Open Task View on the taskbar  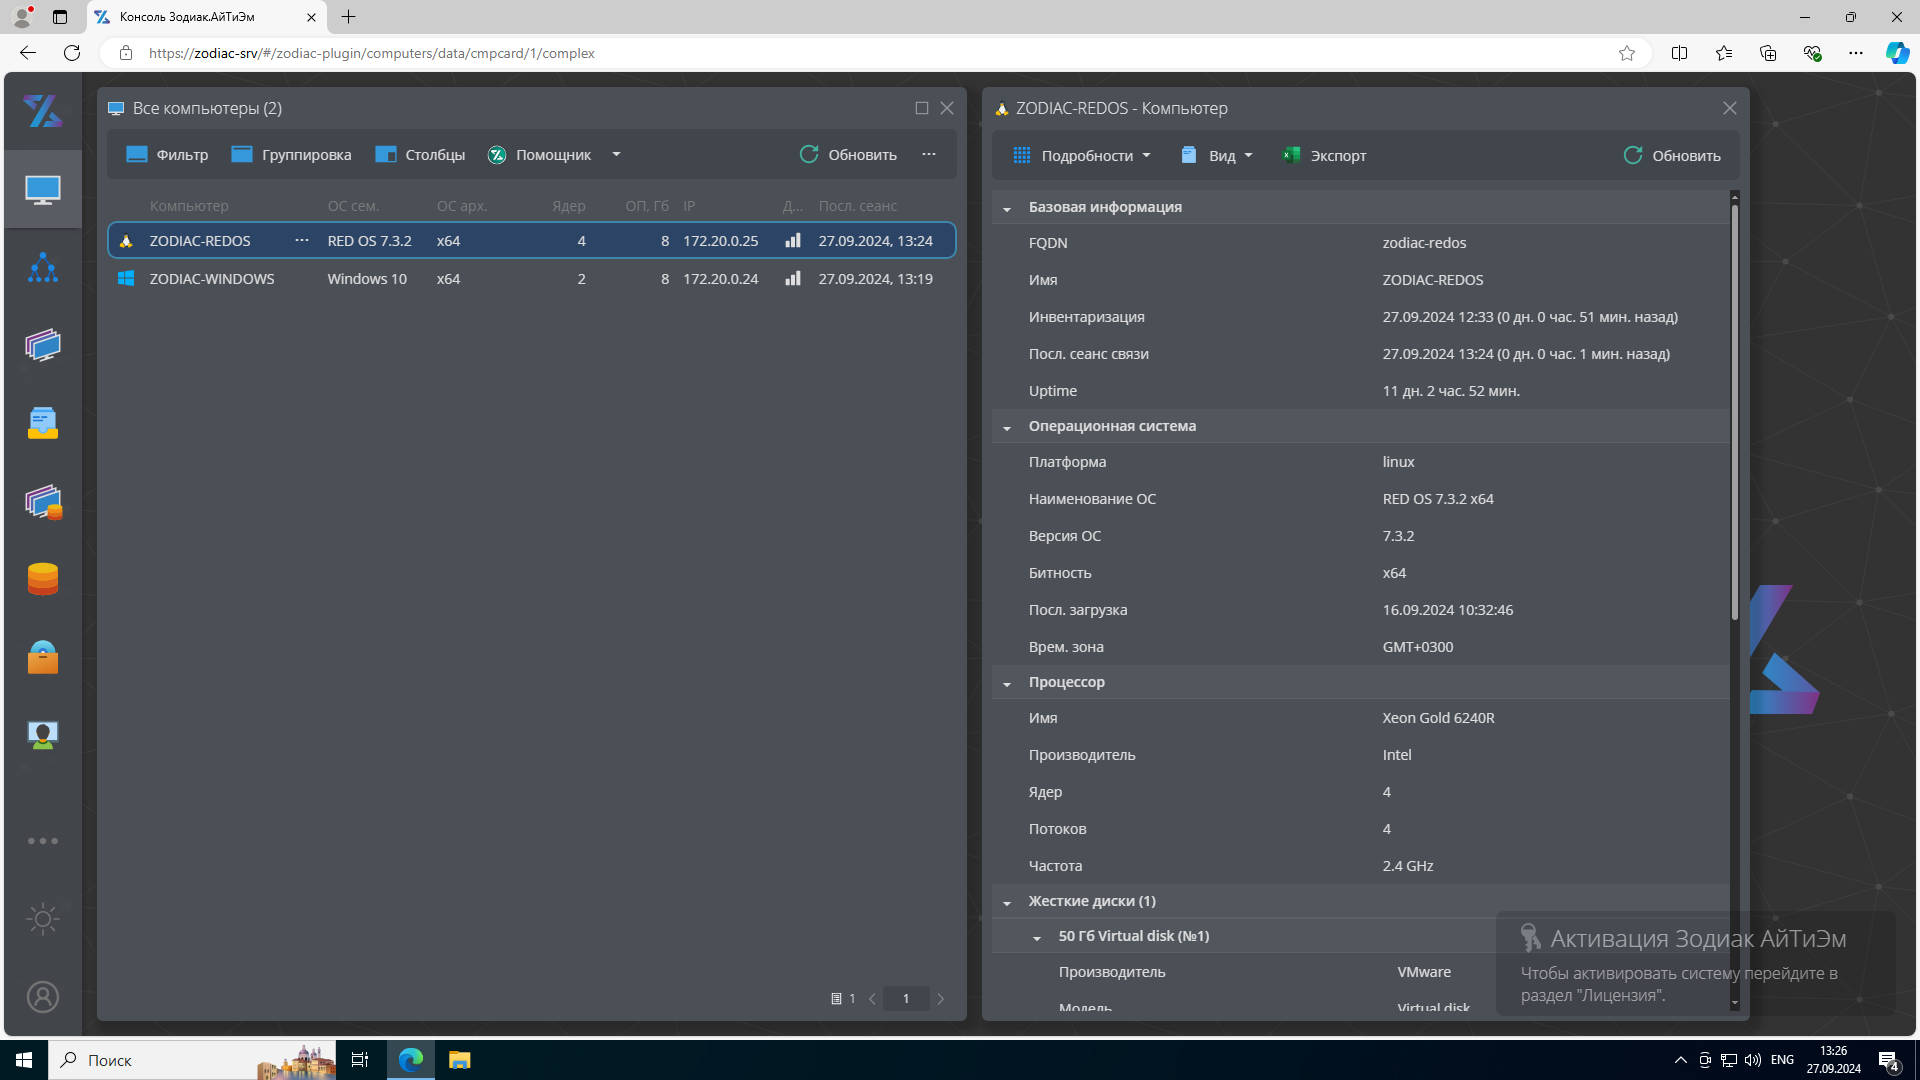pos(360,1060)
